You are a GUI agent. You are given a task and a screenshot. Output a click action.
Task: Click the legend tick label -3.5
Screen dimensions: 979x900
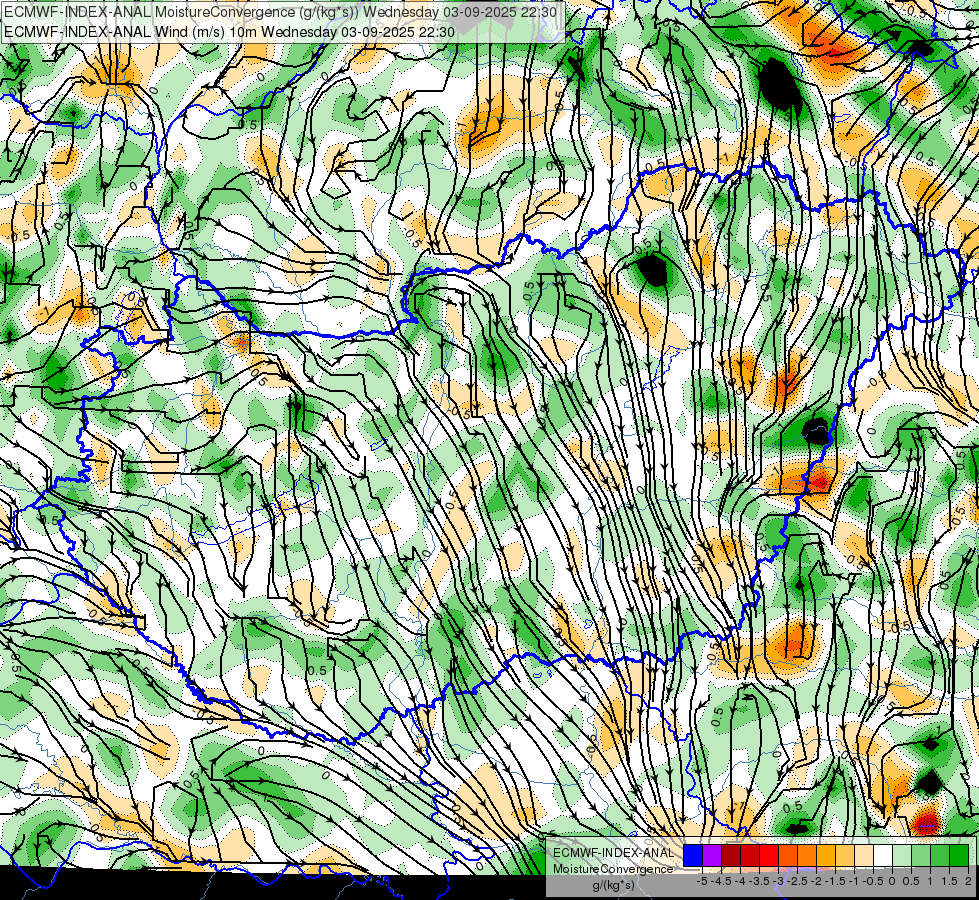pos(760,881)
